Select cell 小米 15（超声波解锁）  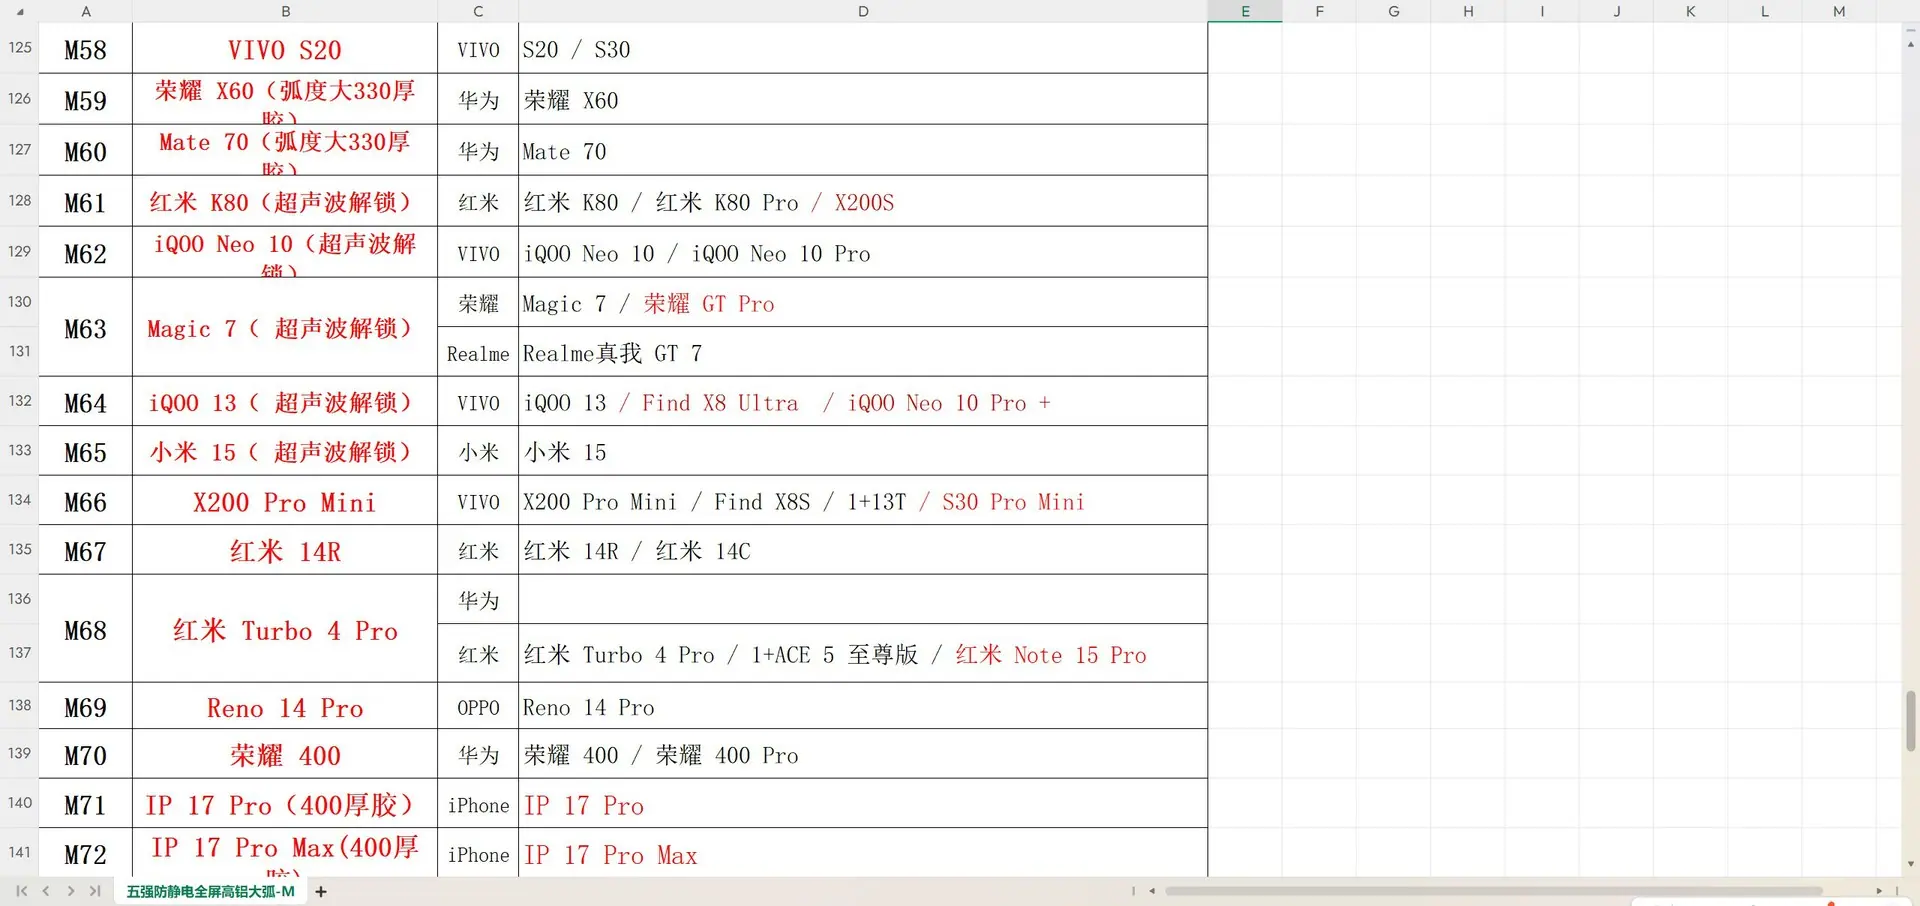tap(285, 451)
